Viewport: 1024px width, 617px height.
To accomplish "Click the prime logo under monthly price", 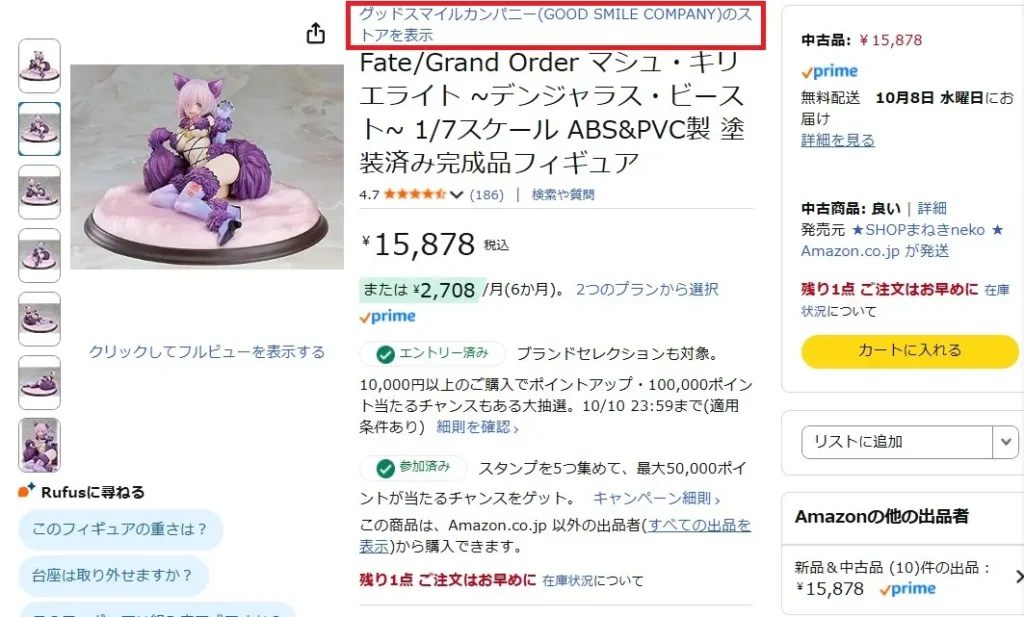I will [x=387, y=317].
